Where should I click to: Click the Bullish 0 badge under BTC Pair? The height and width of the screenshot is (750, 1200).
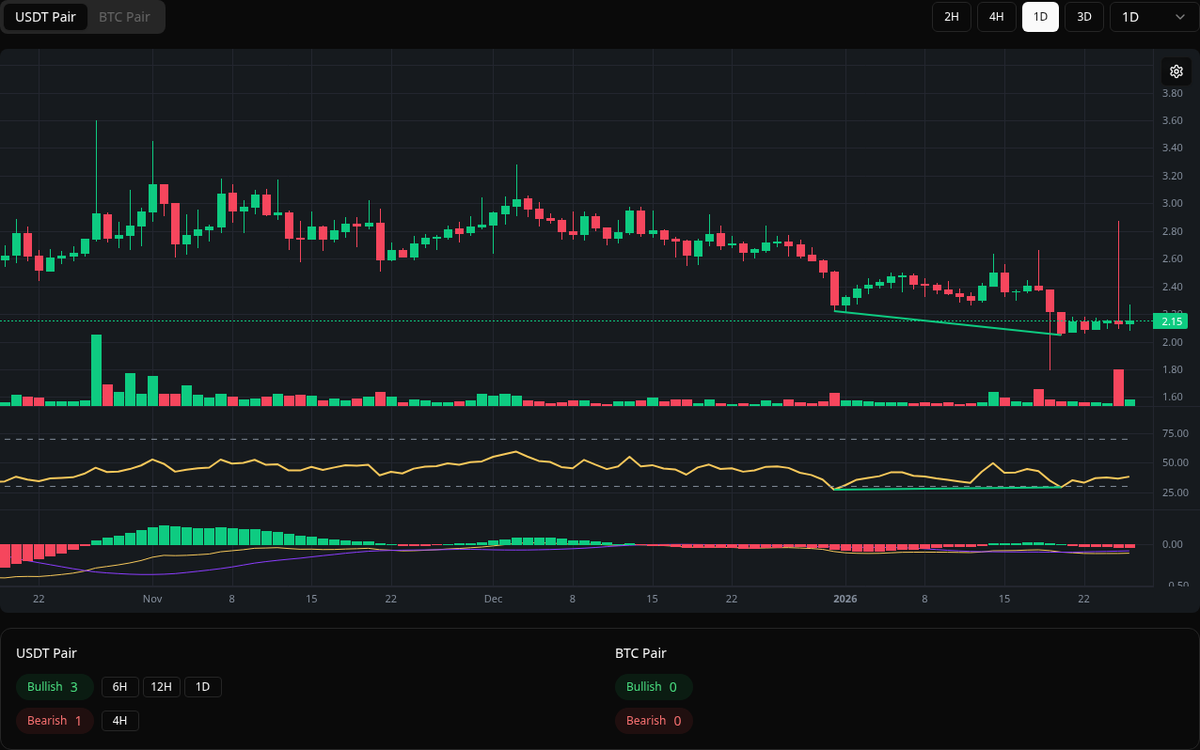pos(653,687)
